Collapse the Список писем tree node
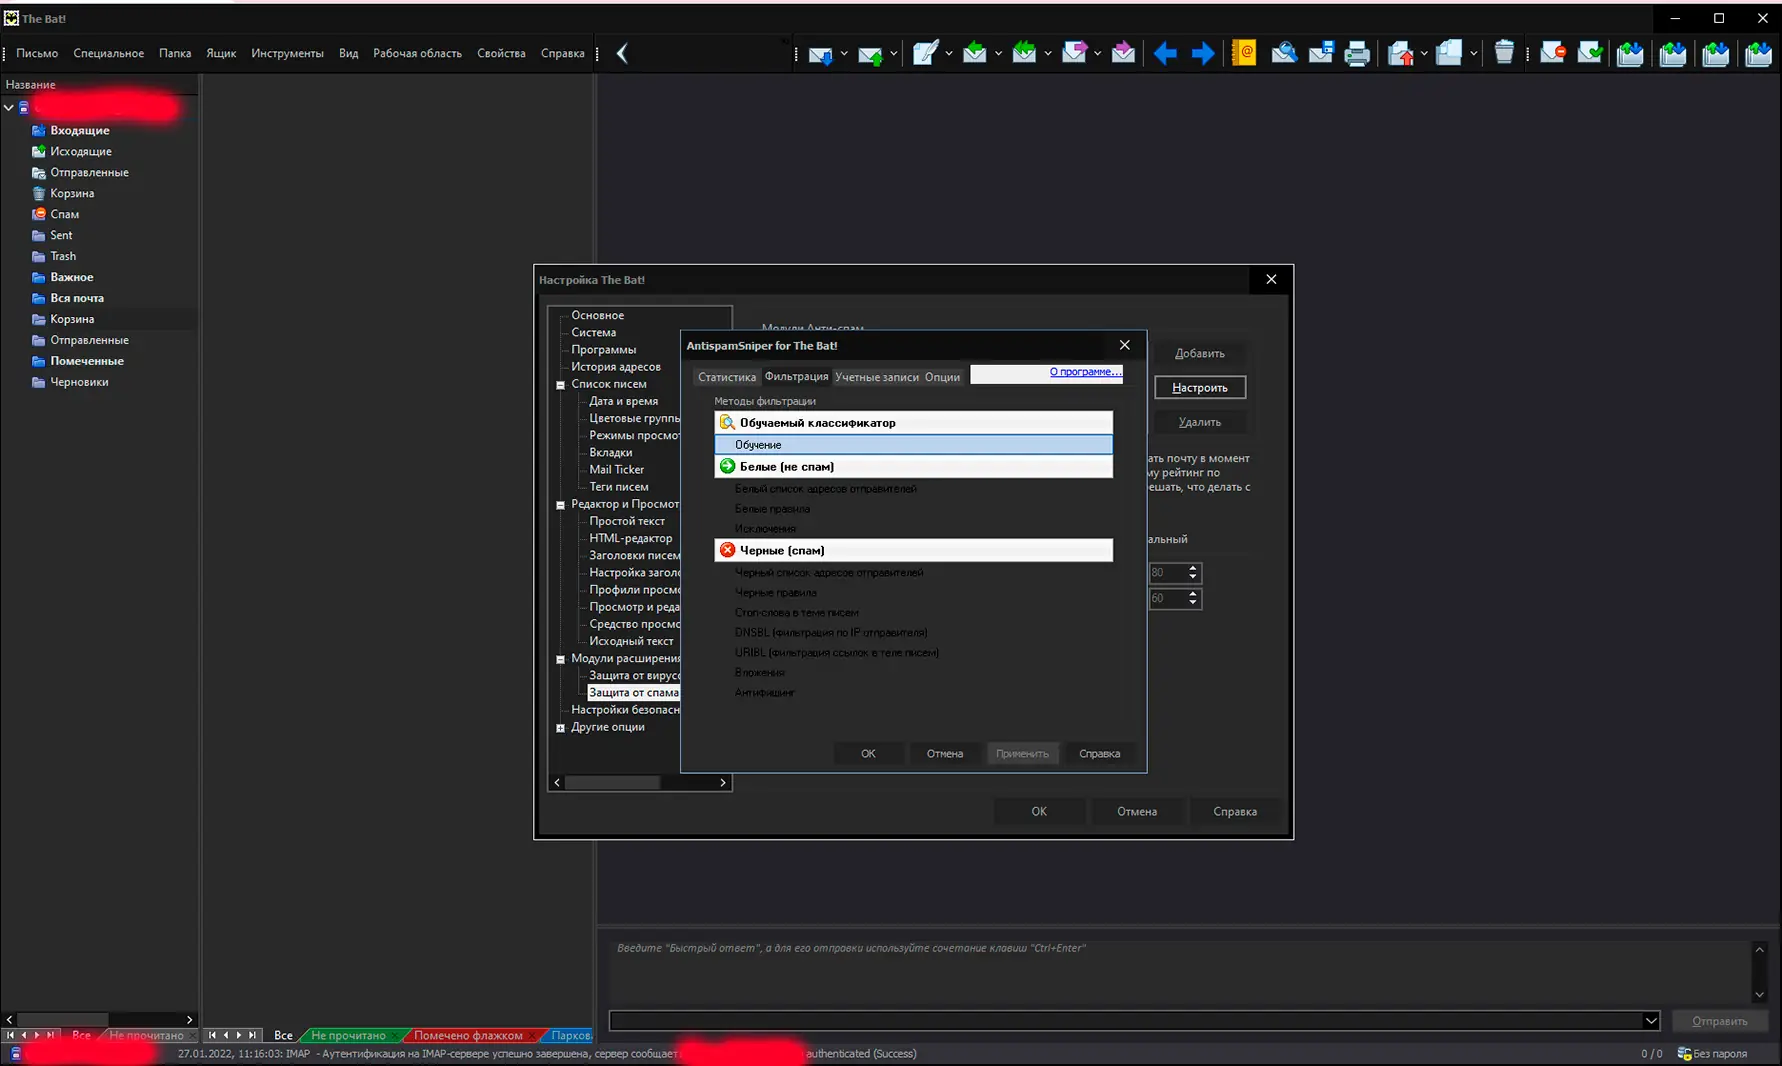This screenshot has width=1782, height=1066. (x=561, y=385)
